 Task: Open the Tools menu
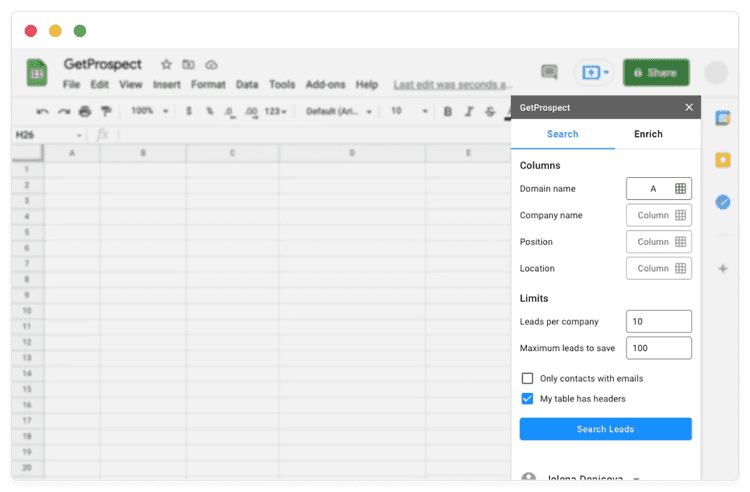282,85
